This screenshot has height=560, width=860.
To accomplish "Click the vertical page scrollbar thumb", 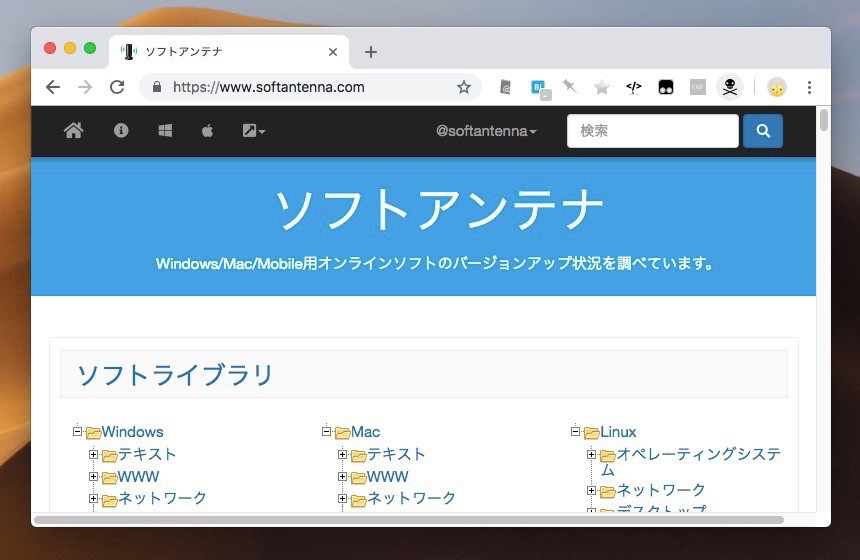I will click(x=823, y=120).
